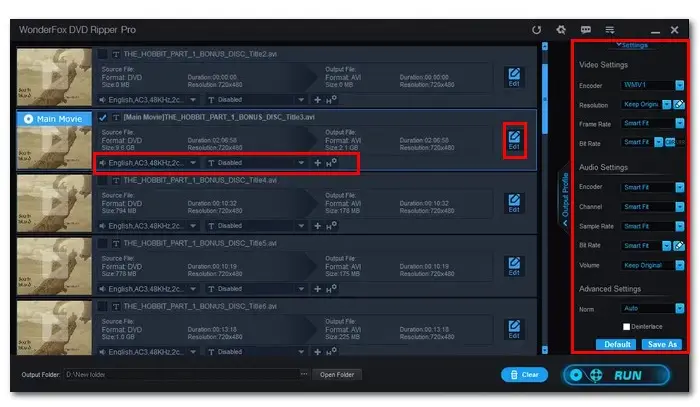Screen dimensions: 700x407
Task: Click the scrollbar up arrow of title list
Action: (x=545, y=46)
